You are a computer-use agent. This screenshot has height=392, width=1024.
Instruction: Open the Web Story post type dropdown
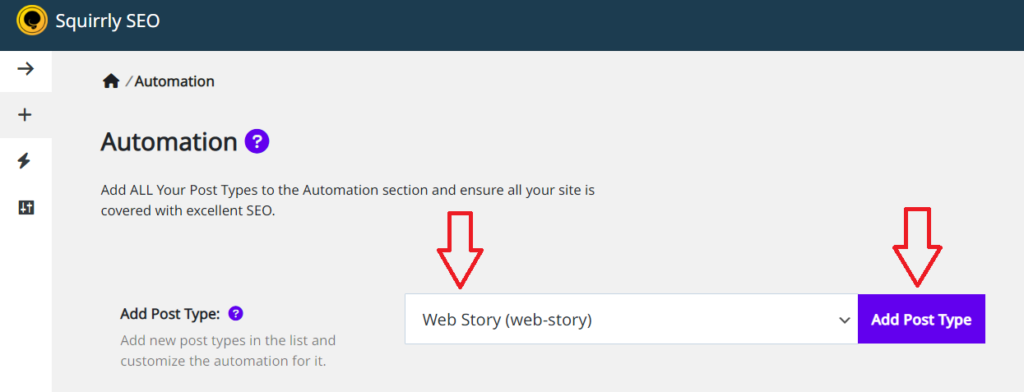click(631, 319)
